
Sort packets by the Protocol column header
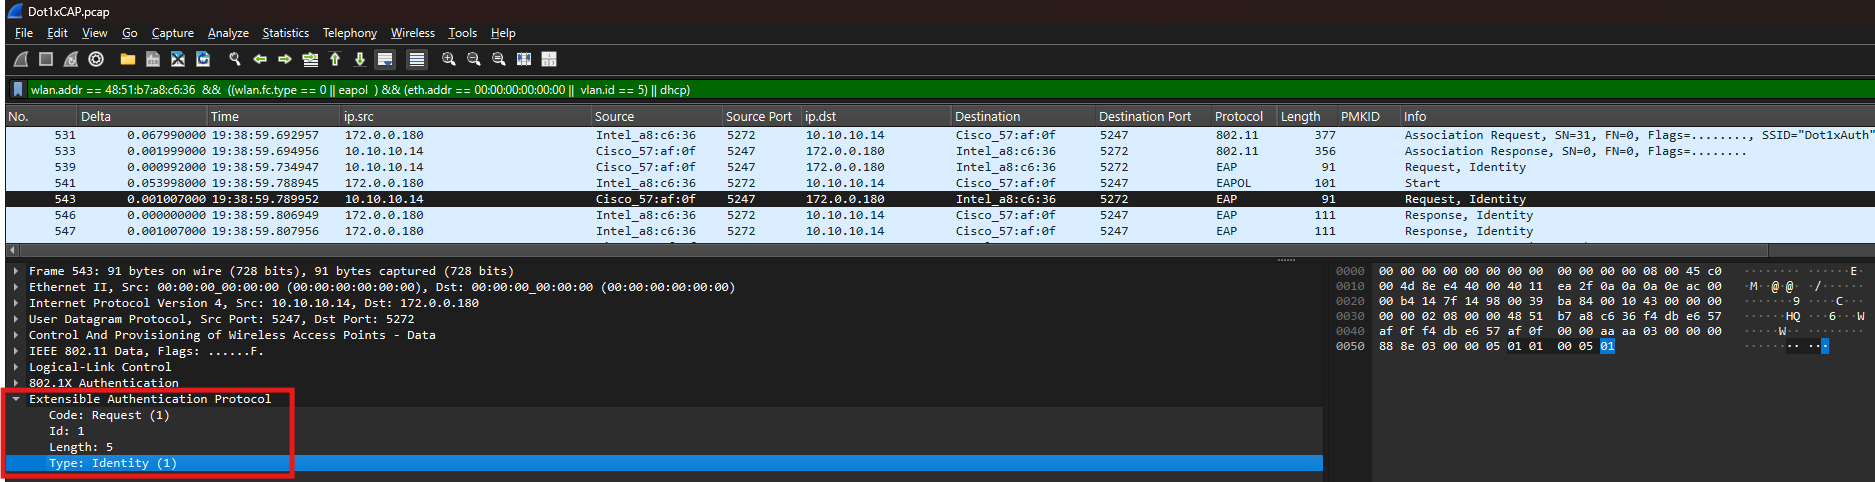click(1238, 117)
